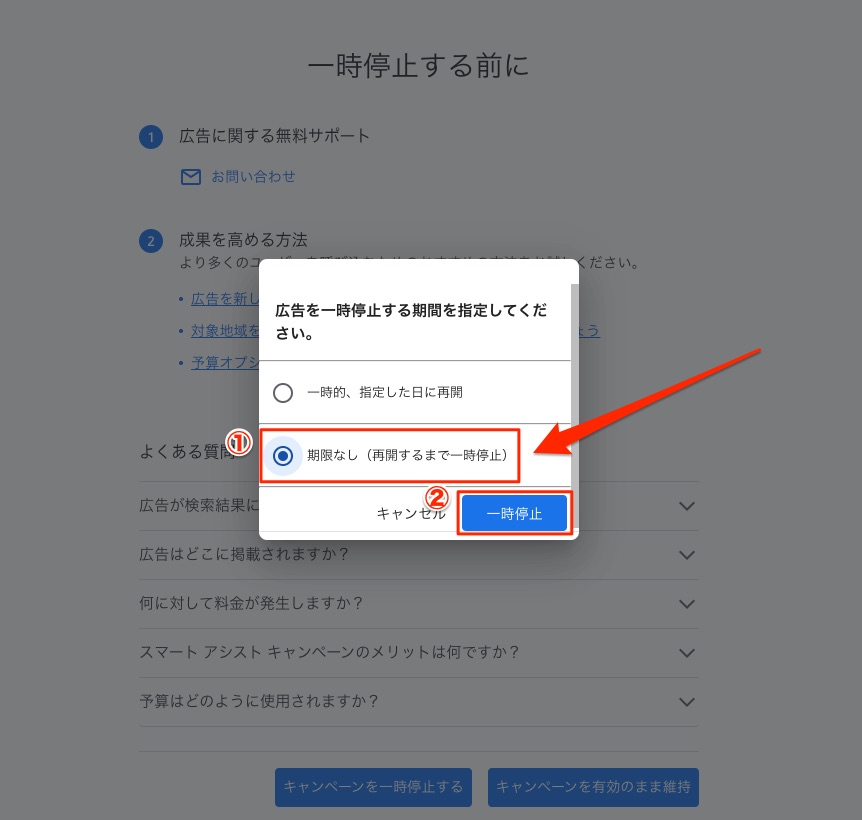Open the 広告を新し… link
Image resolution: width=862 pixels, height=820 pixels.
click(225, 299)
